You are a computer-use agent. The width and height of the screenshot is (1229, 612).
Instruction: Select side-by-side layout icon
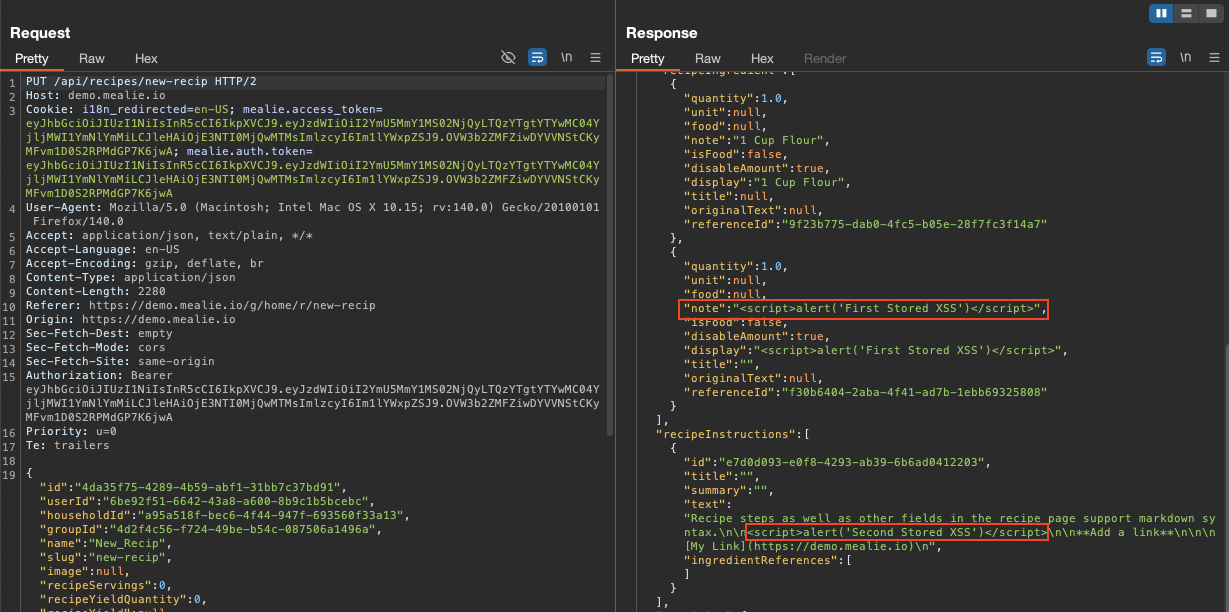(x=1161, y=13)
